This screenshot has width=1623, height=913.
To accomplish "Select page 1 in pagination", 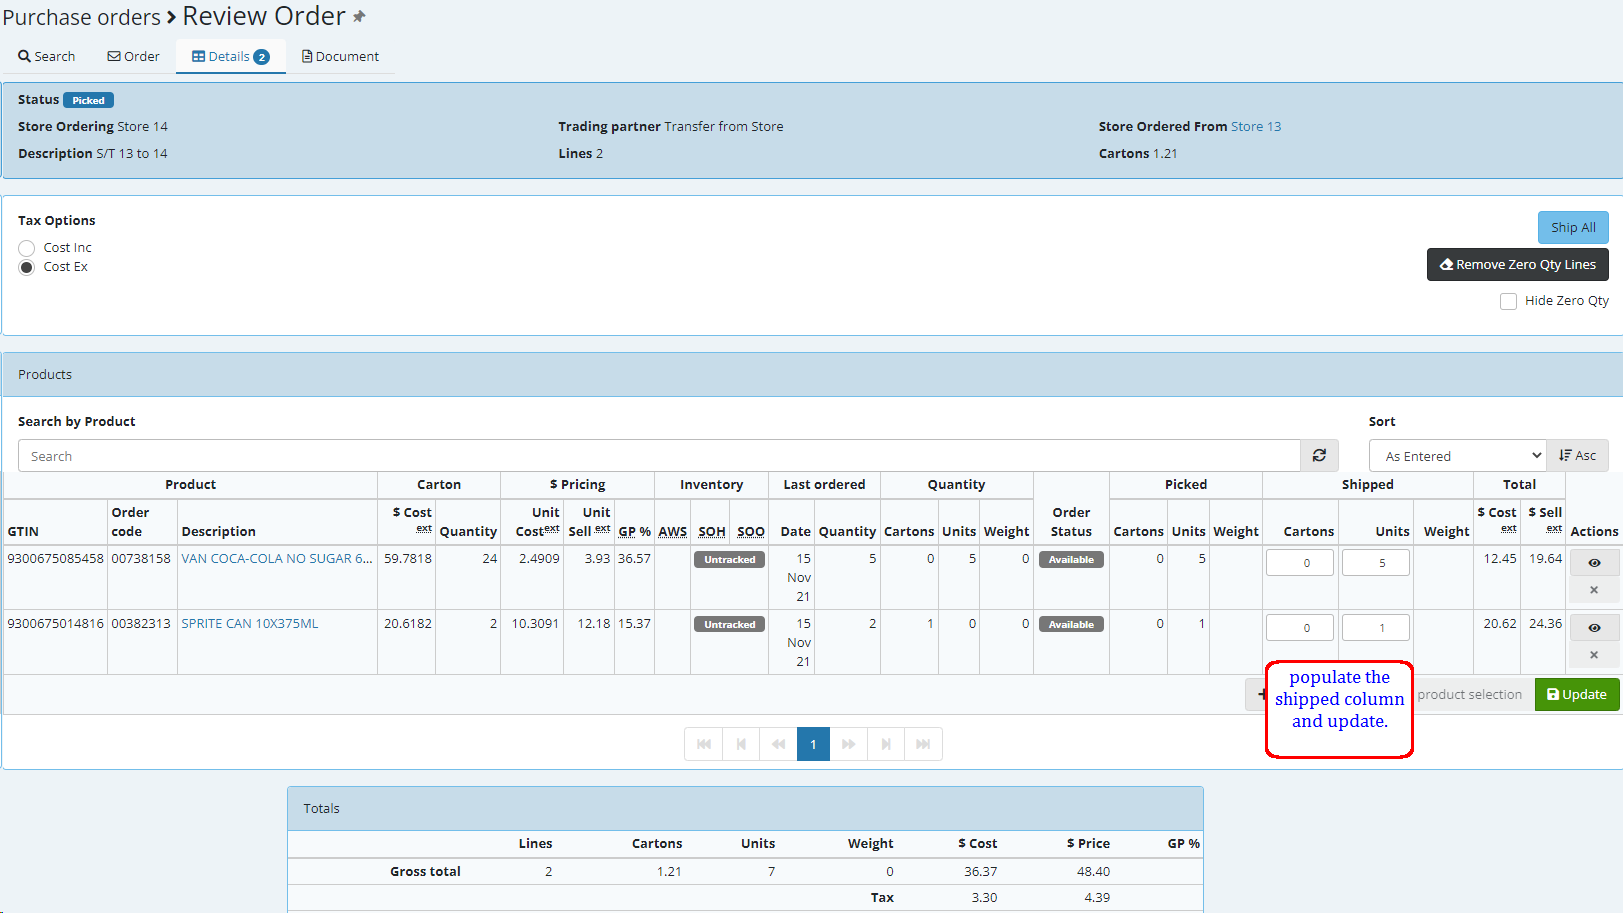I will [813, 744].
